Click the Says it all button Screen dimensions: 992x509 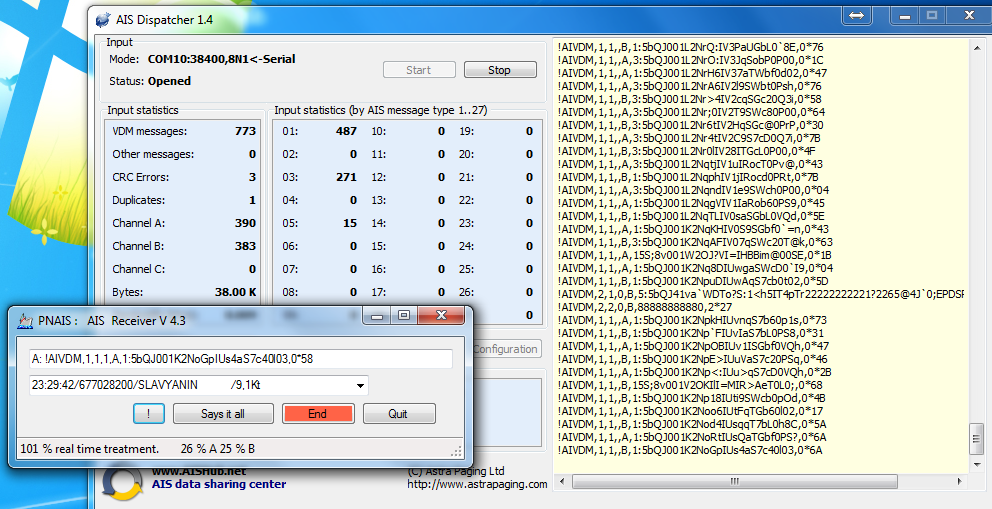pyautogui.click(x=223, y=414)
